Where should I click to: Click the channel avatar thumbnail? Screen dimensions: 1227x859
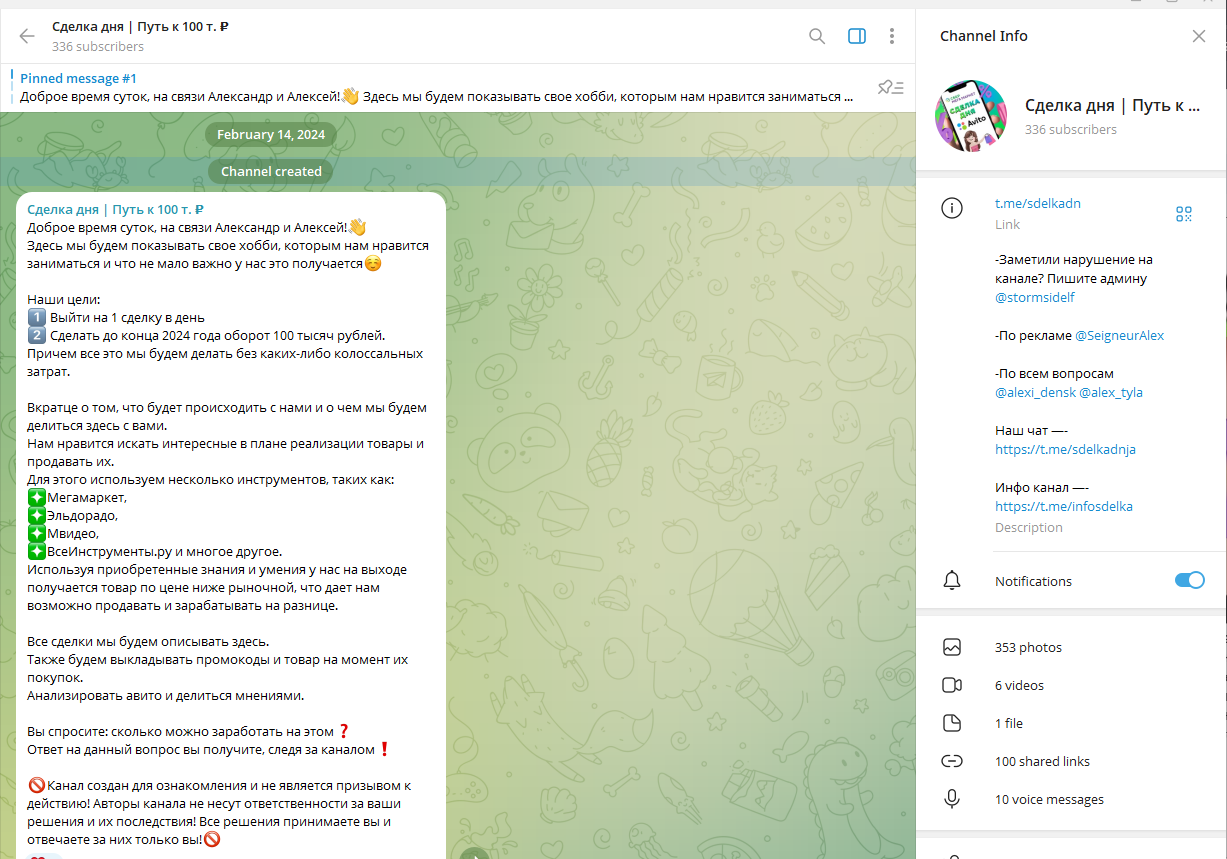(970, 116)
